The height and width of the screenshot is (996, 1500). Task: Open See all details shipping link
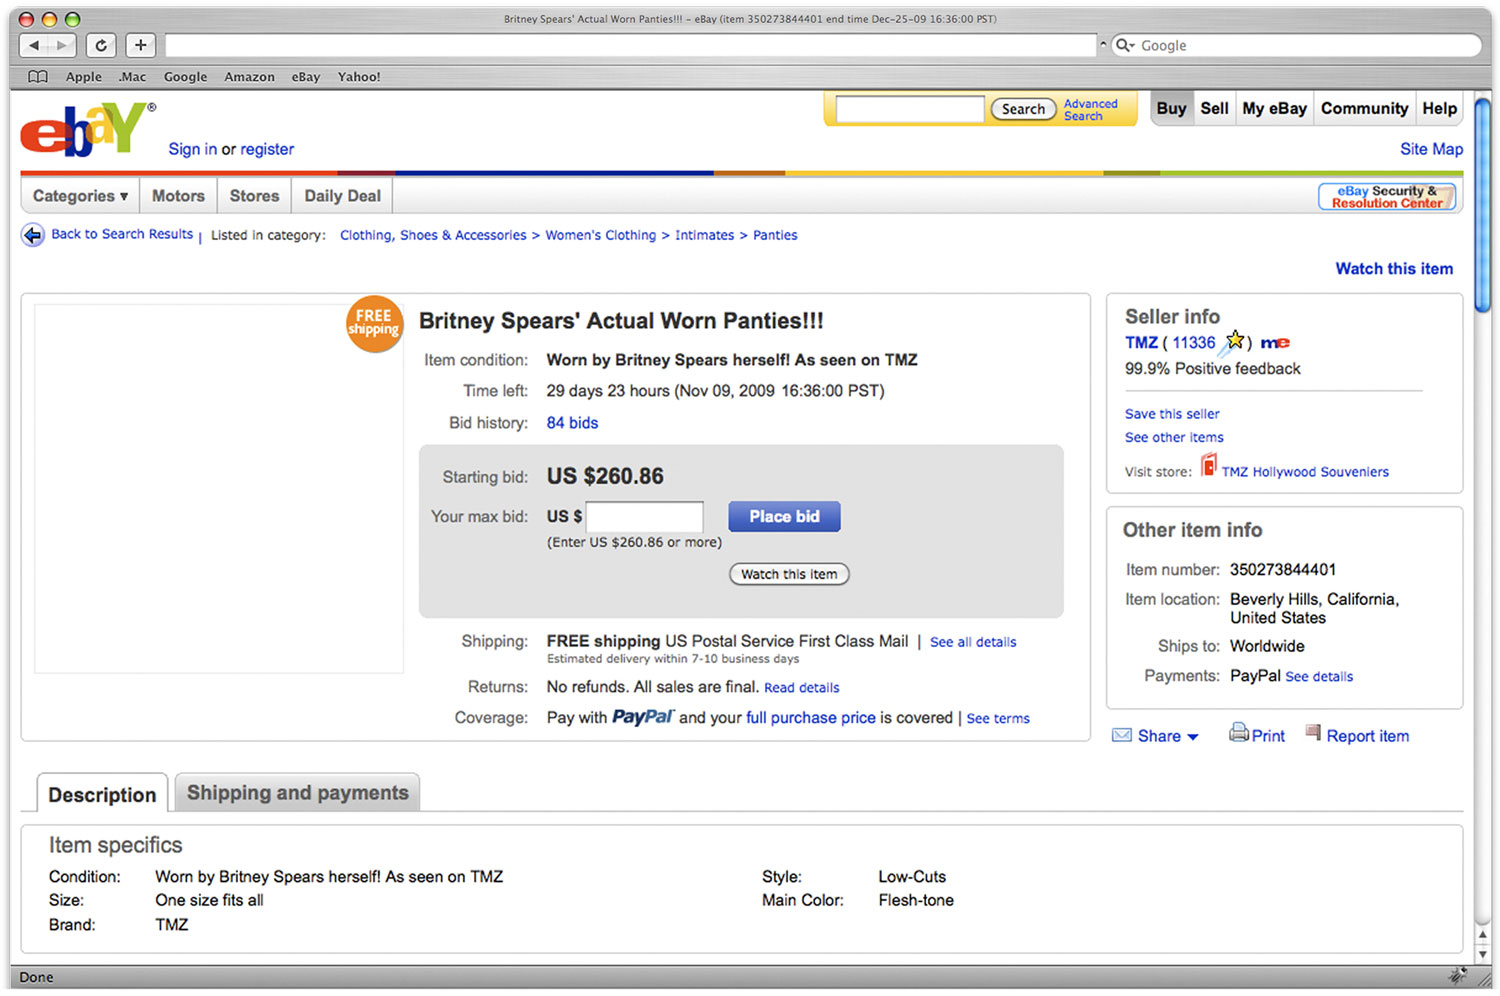(973, 642)
